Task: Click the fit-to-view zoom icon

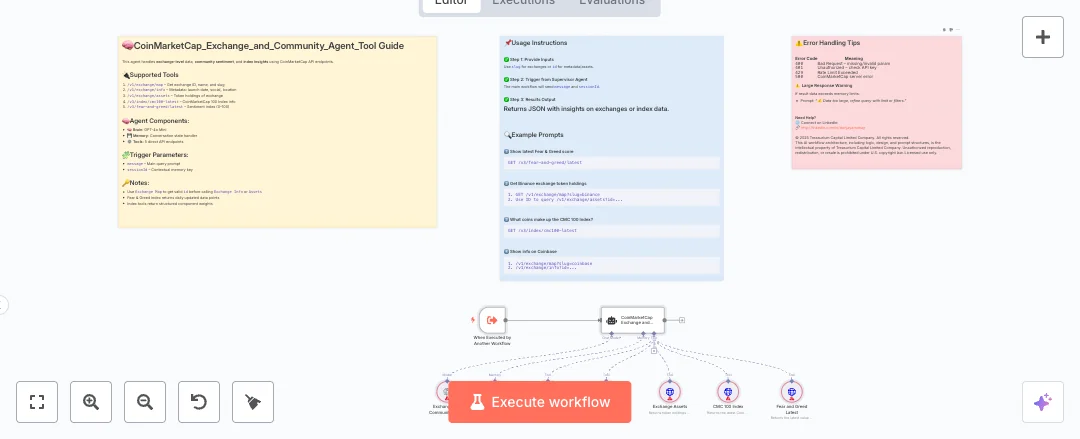Action: pos(37,402)
